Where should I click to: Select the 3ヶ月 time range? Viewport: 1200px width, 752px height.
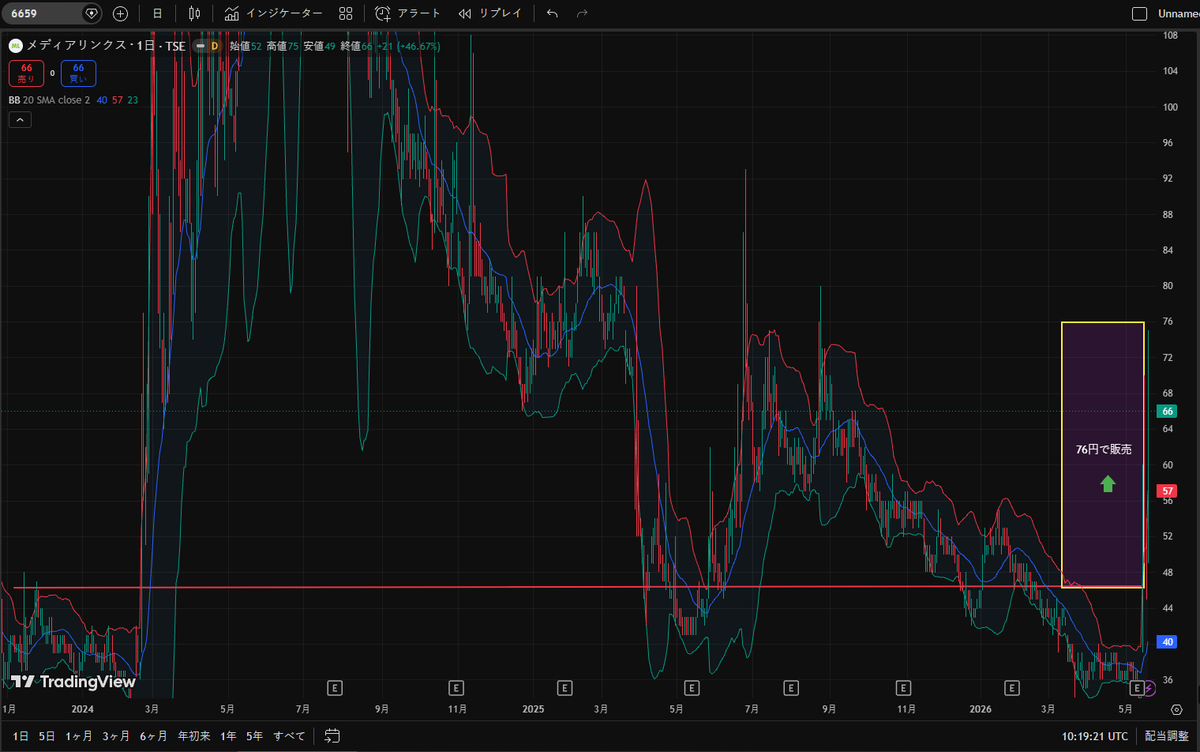(x=116, y=736)
